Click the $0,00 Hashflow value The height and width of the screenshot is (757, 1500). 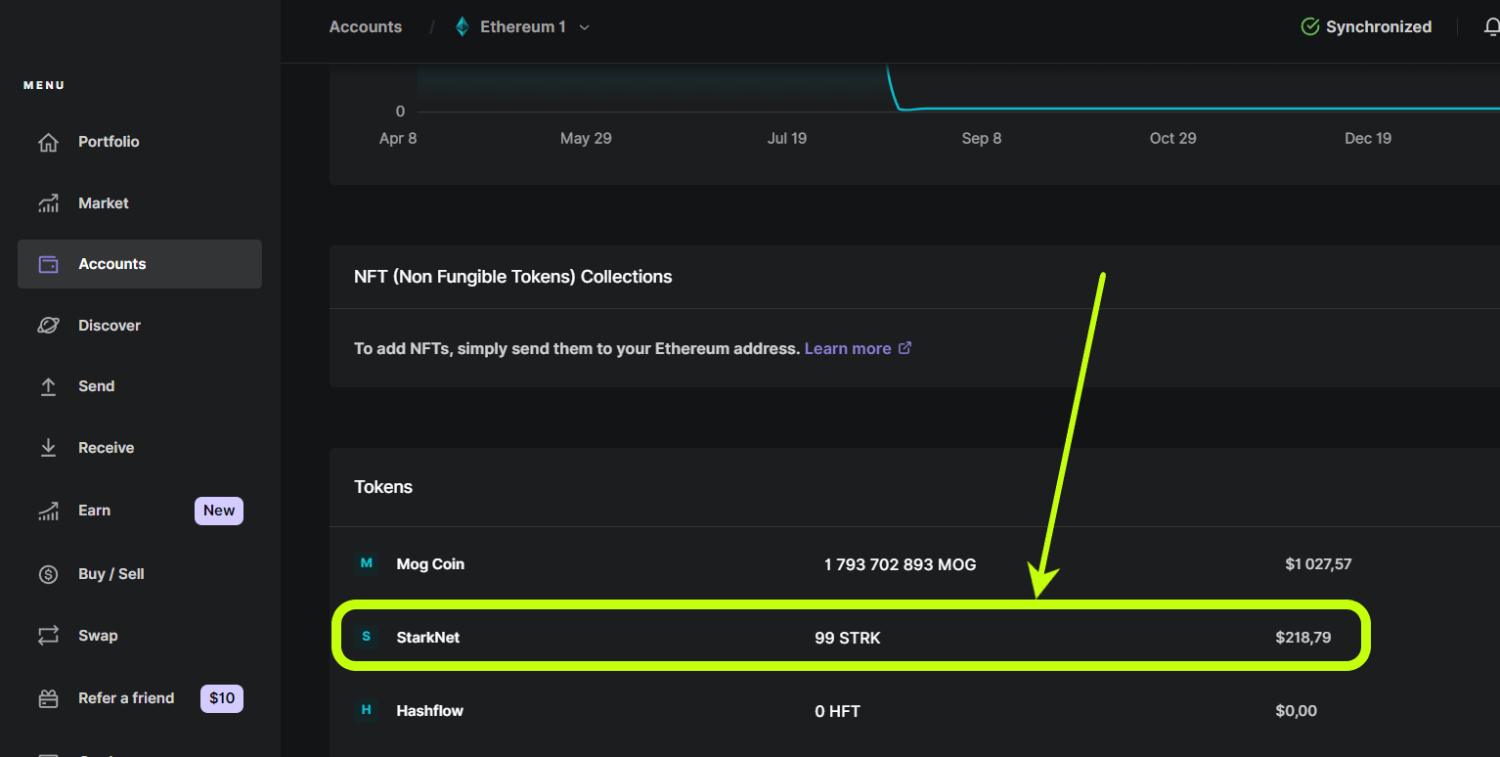tap(1296, 711)
